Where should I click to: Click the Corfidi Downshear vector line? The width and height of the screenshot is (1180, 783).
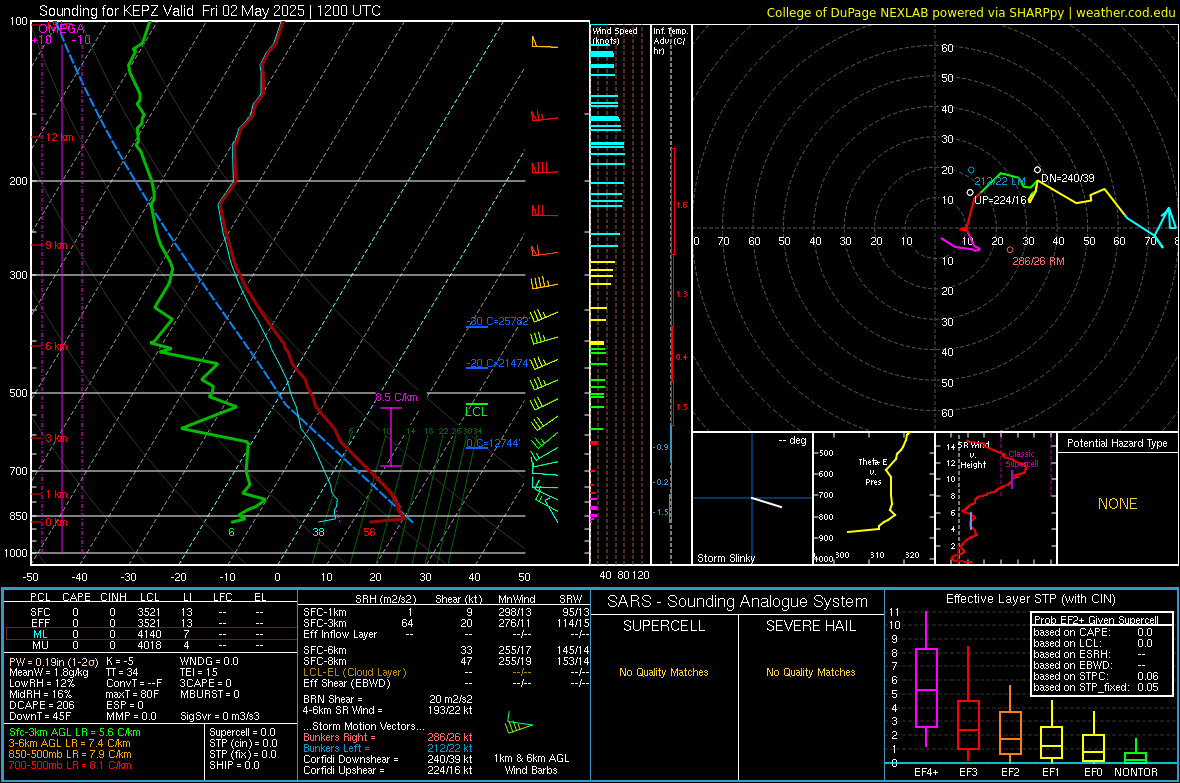point(388,759)
